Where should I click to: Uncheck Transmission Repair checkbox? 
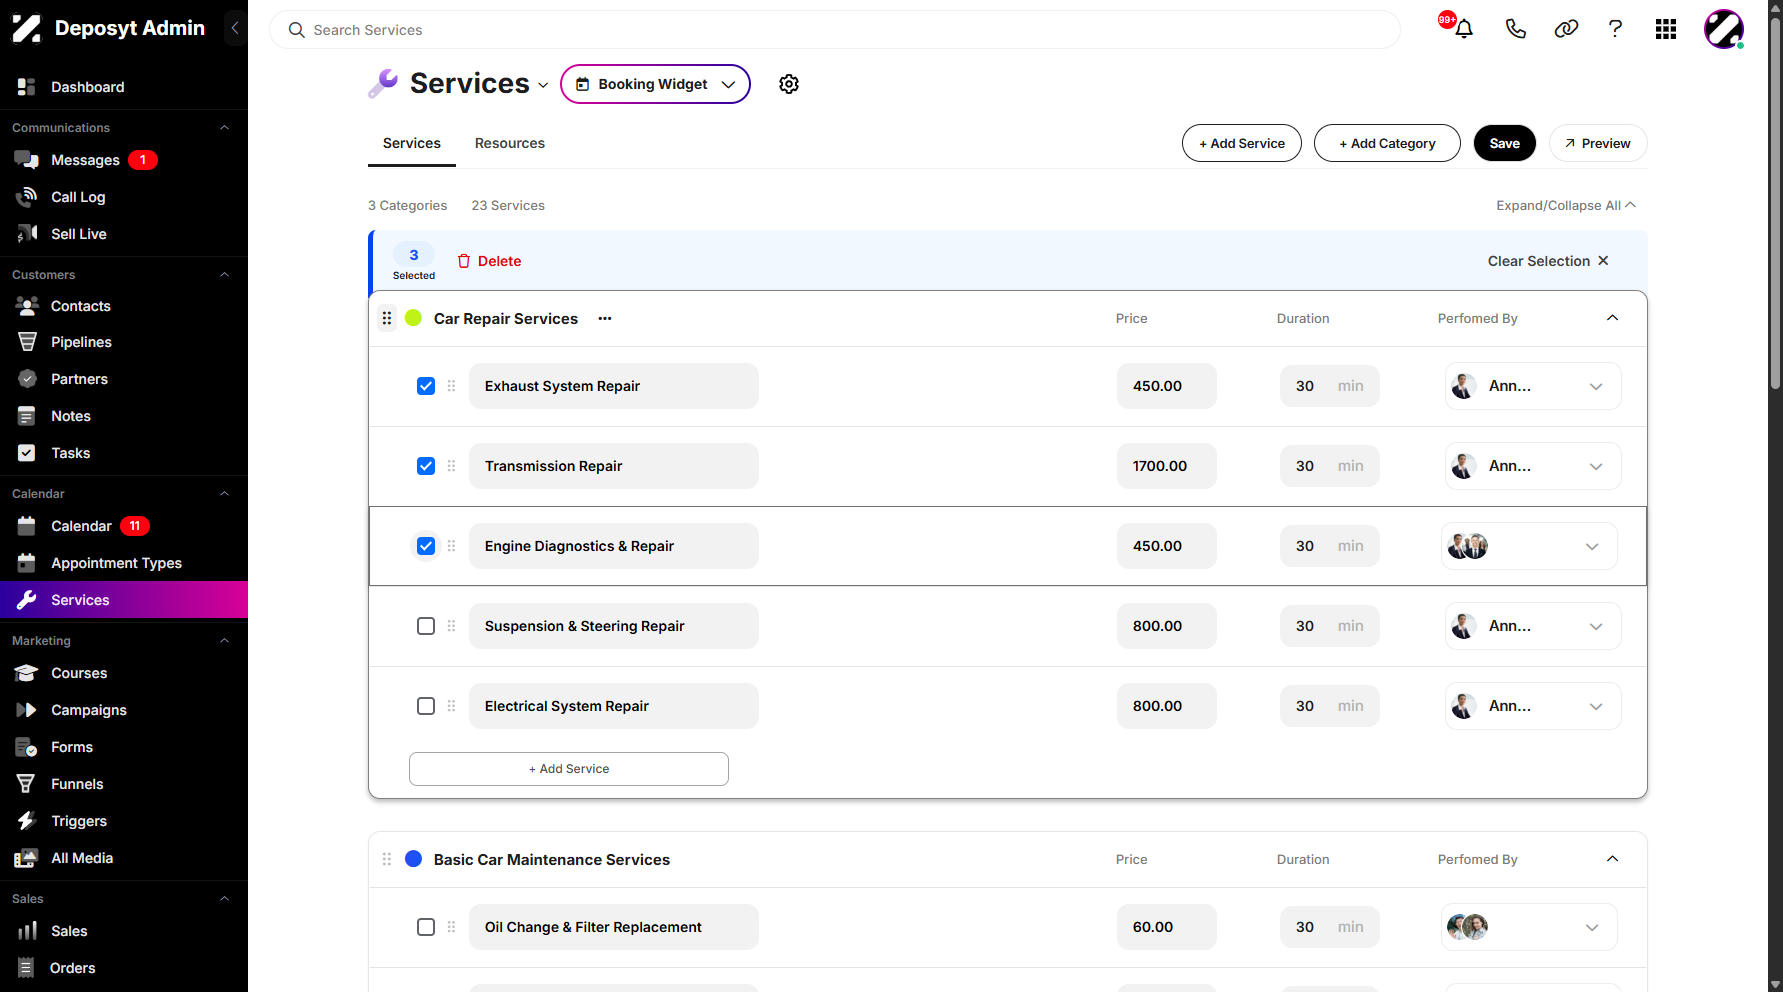pos(426,466)
